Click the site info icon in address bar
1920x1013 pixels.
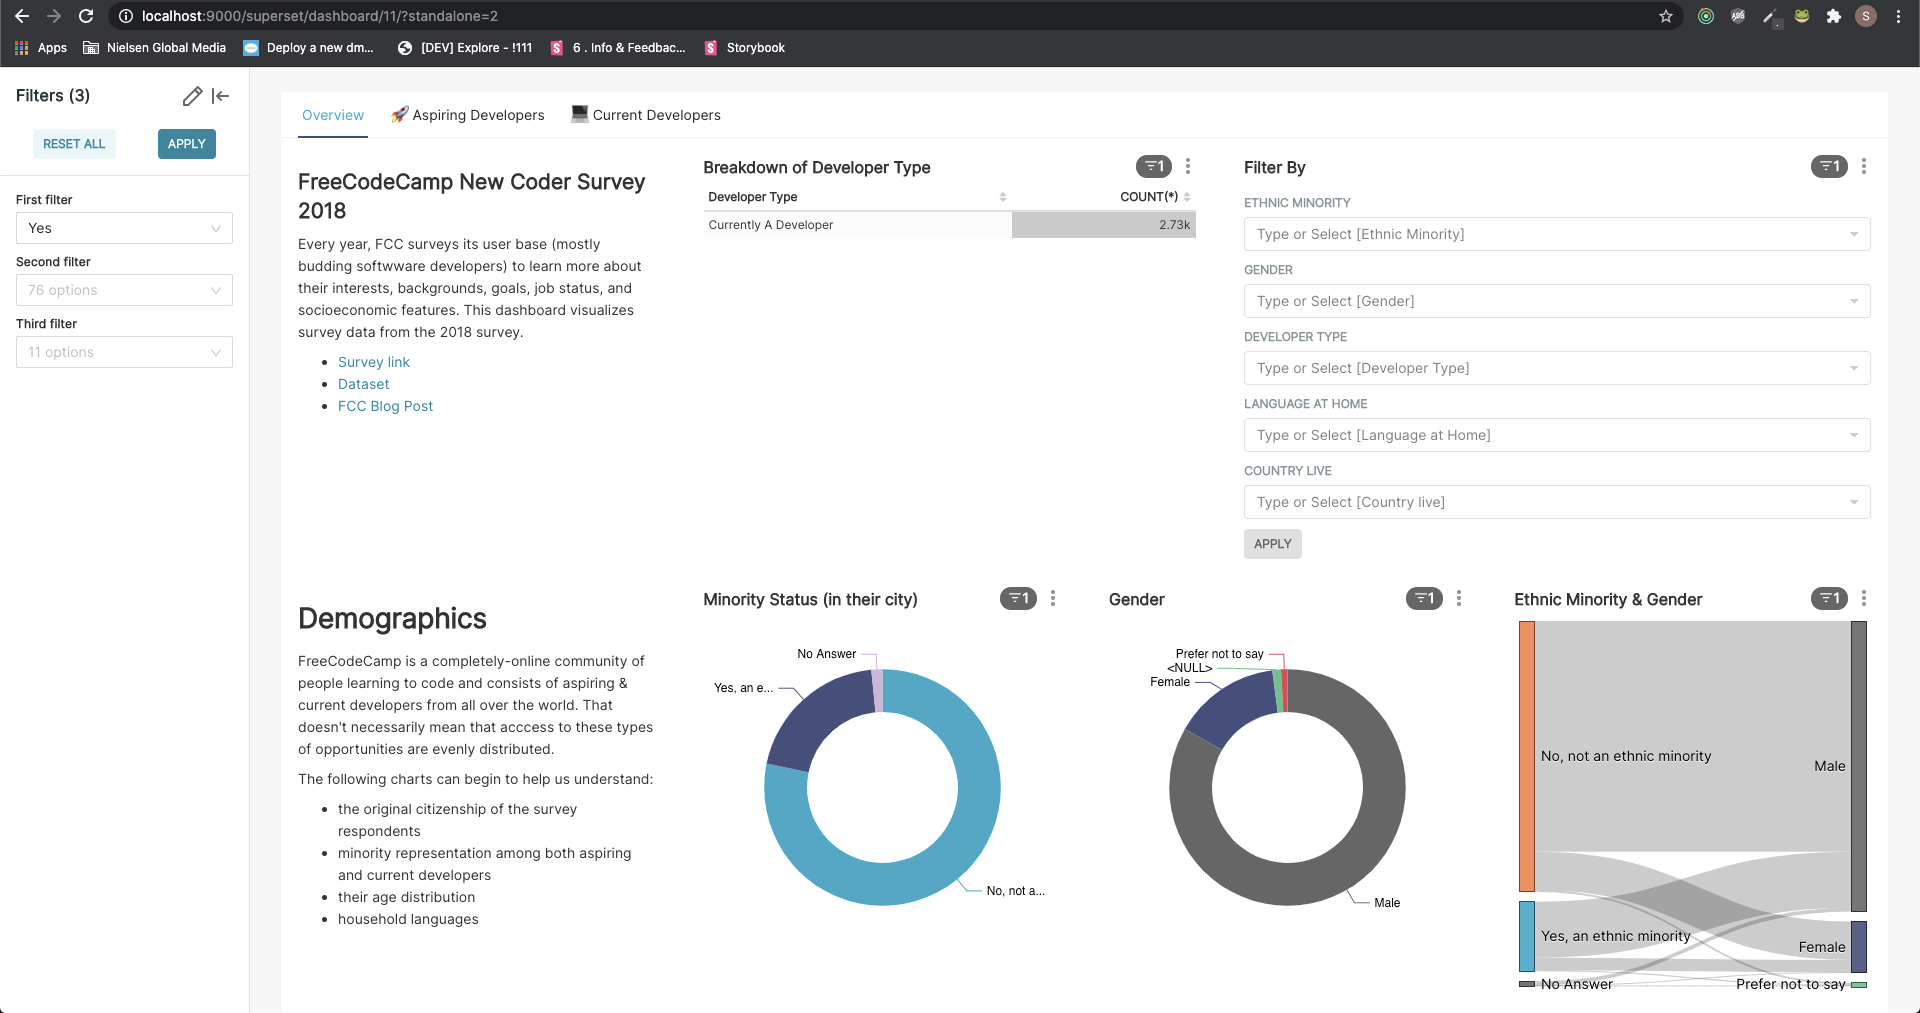tap(126, 16)
